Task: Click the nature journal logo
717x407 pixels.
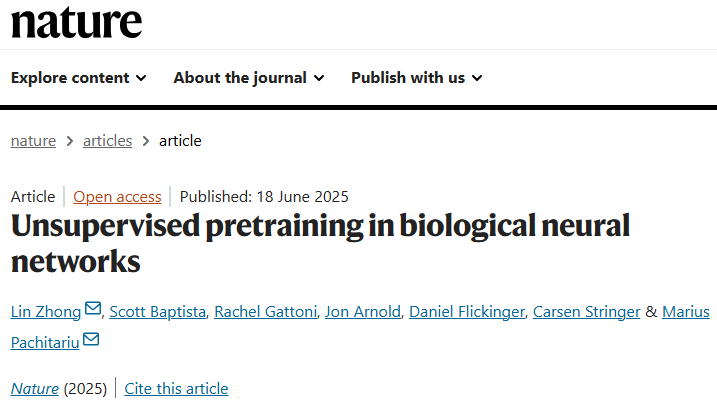Action: coord(76,23)
